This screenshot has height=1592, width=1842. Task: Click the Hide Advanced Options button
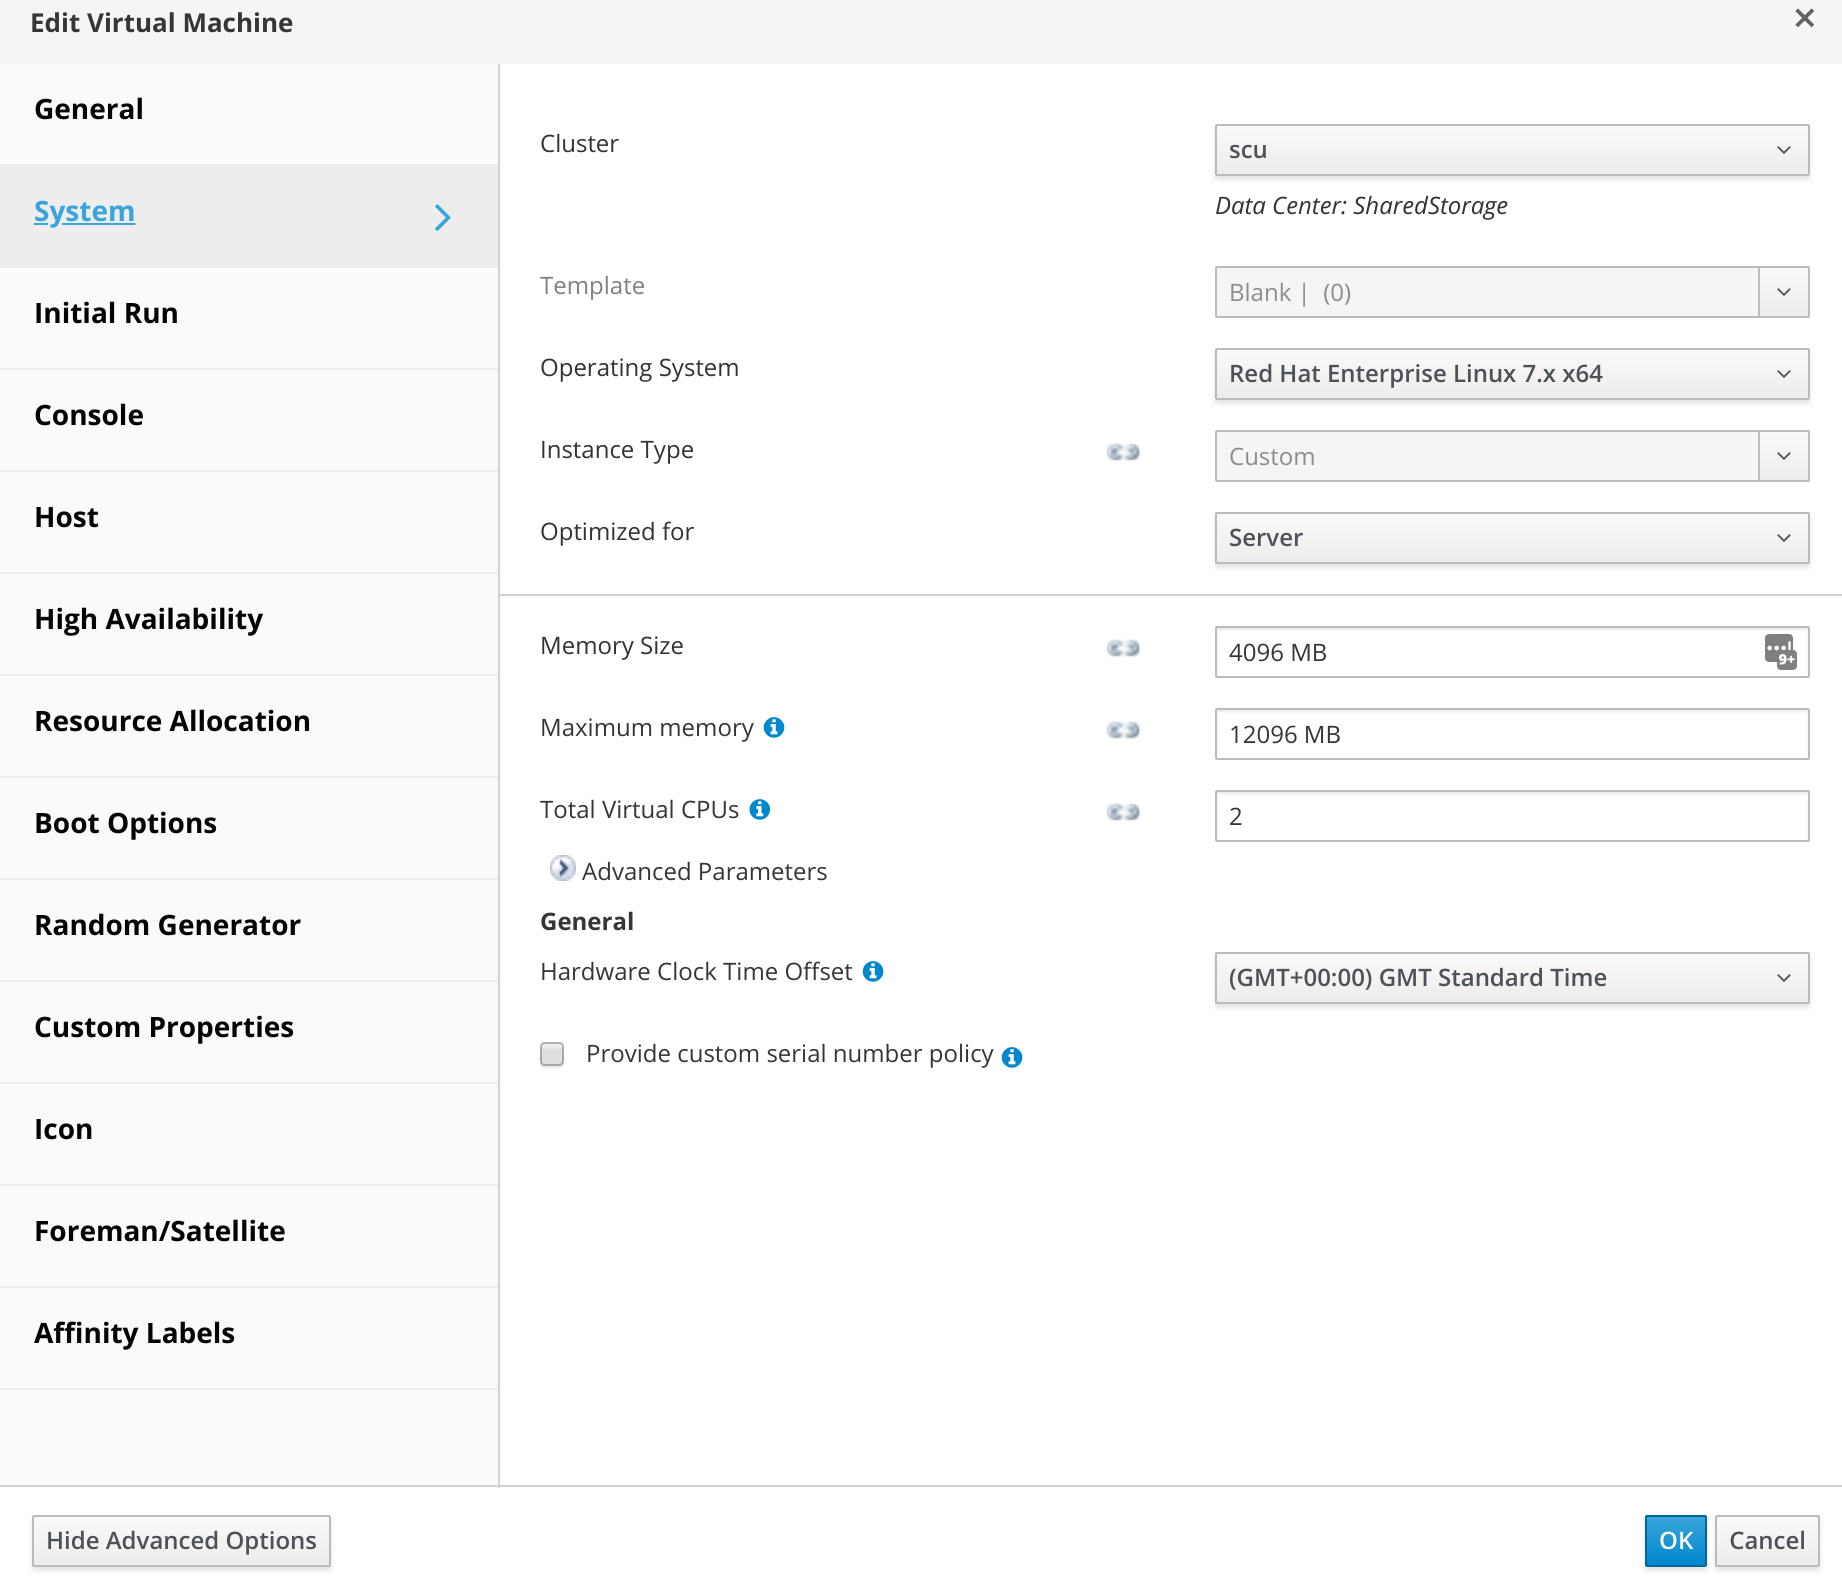(181, 1541)
